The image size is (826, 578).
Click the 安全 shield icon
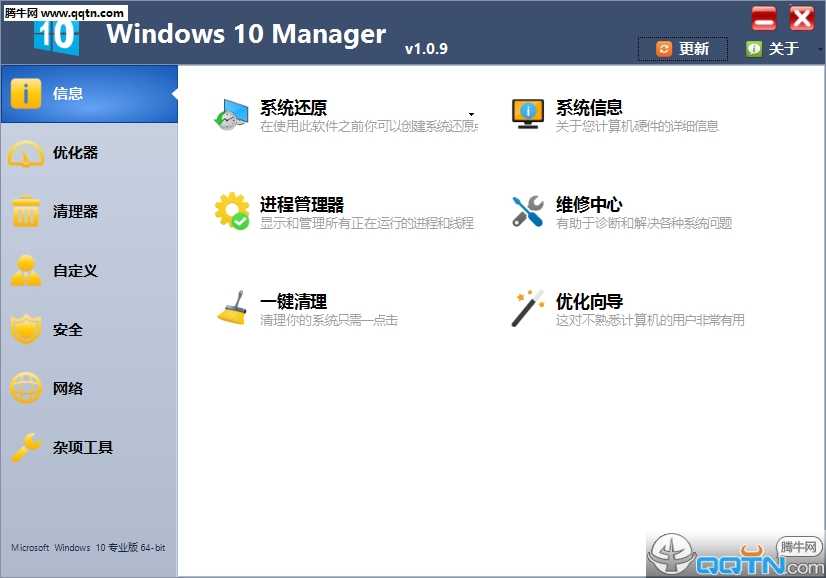coord(25,329)
